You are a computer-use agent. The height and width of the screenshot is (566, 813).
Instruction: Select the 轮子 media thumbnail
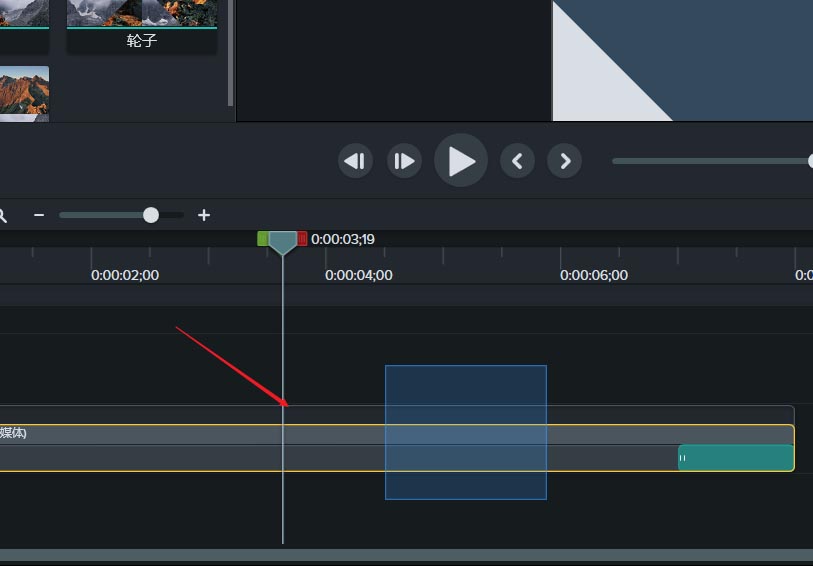pyautogui.click(x=142, y=24)
